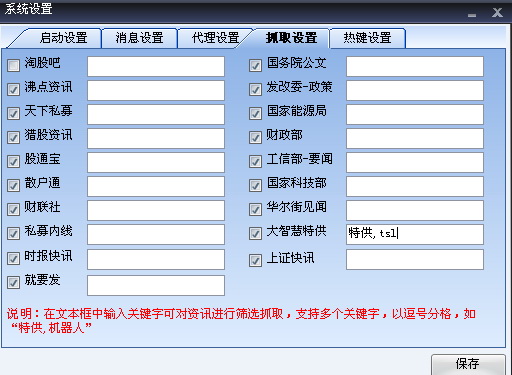Click the 大智慧特供 field containing 特供,tsl
This screenshot has width=512, height=375.
(x=415, y=234)
